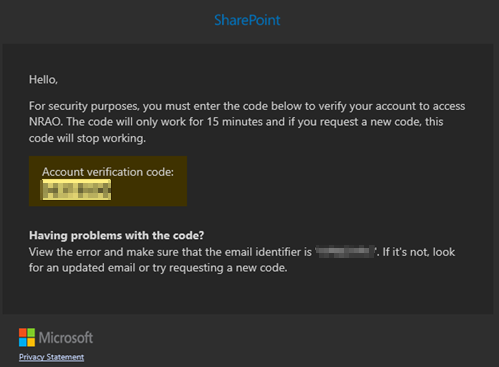499x367 pixels.
Task: Click the yellow square of Microsoft logo
Action: pyautogui.click(x=31, y=342)
